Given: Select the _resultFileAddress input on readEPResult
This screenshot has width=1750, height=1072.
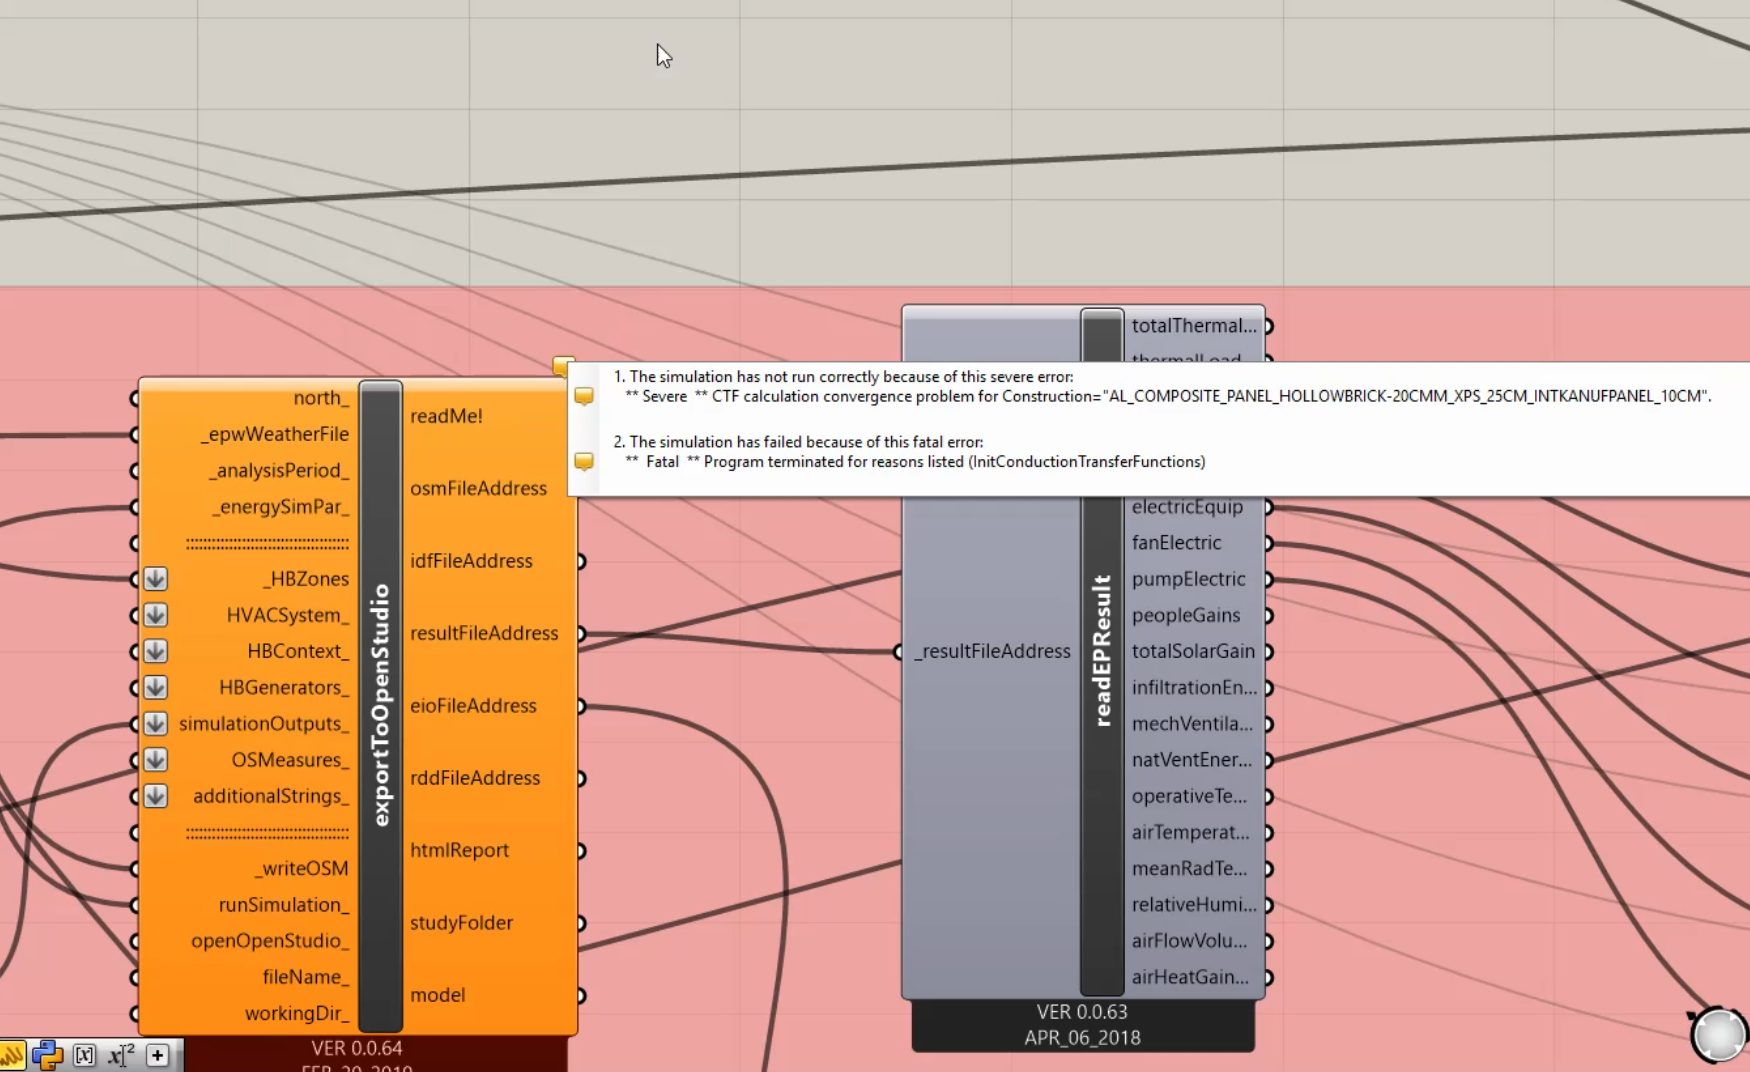Looking at the screenshot, I should [992, 651].
